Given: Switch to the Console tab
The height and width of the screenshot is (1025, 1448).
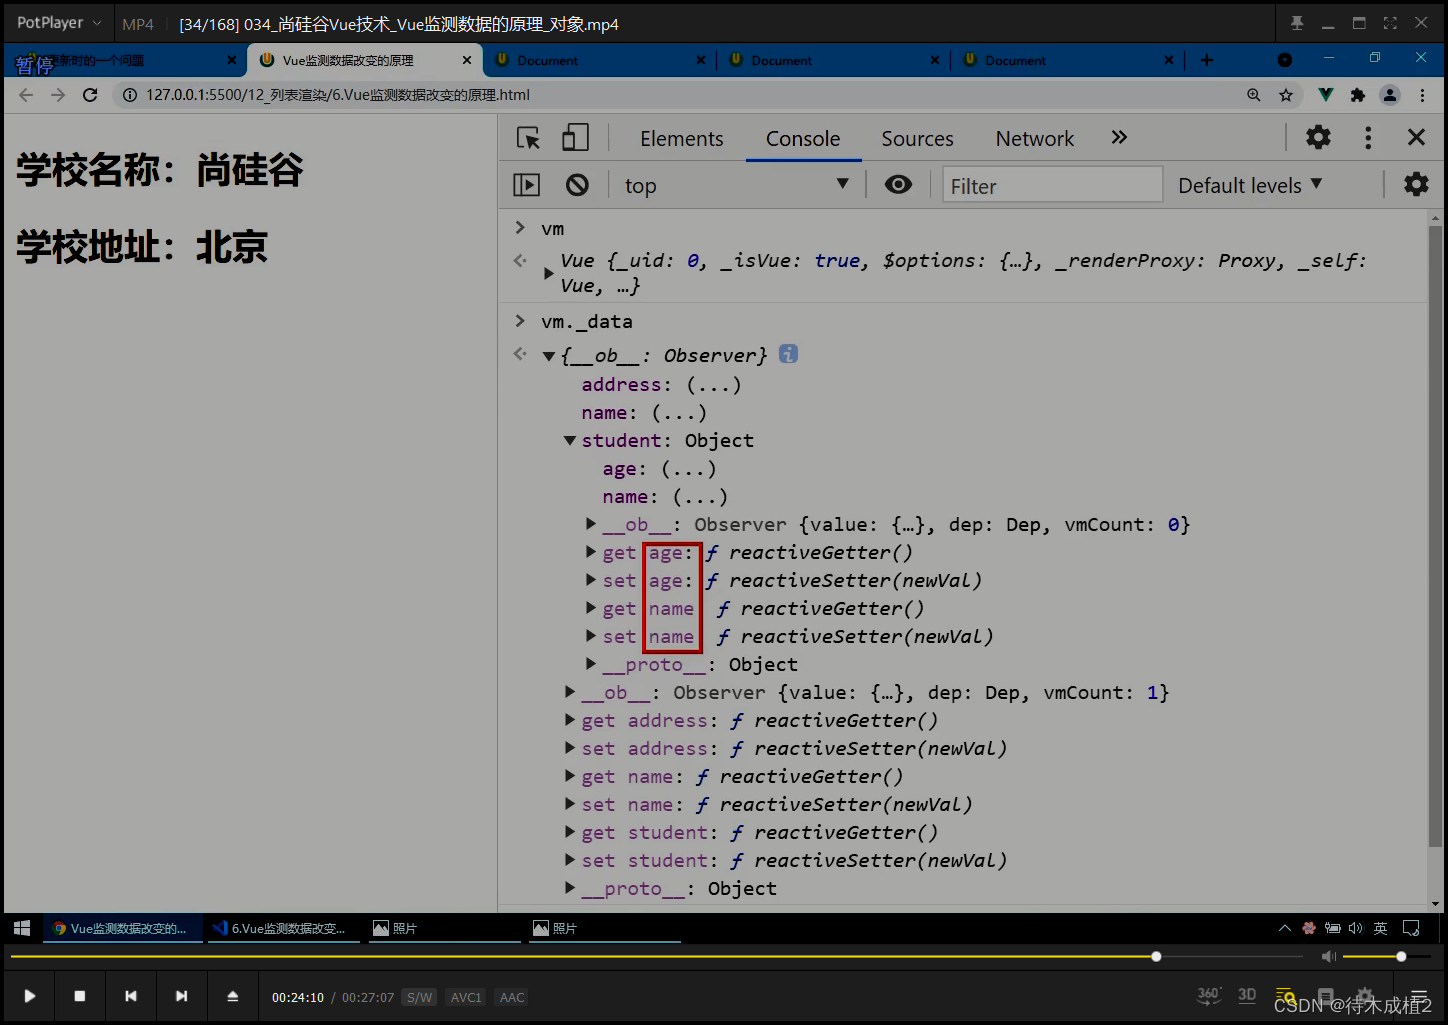Looking at the screenshot, I should 803,139.
